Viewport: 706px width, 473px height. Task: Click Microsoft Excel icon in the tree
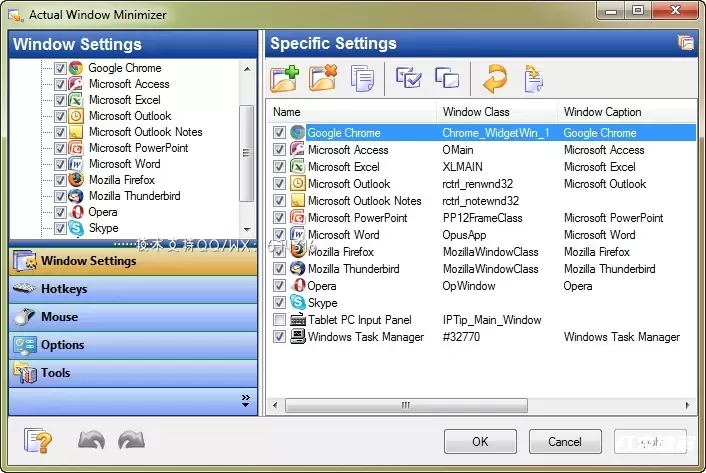[76, 100]
